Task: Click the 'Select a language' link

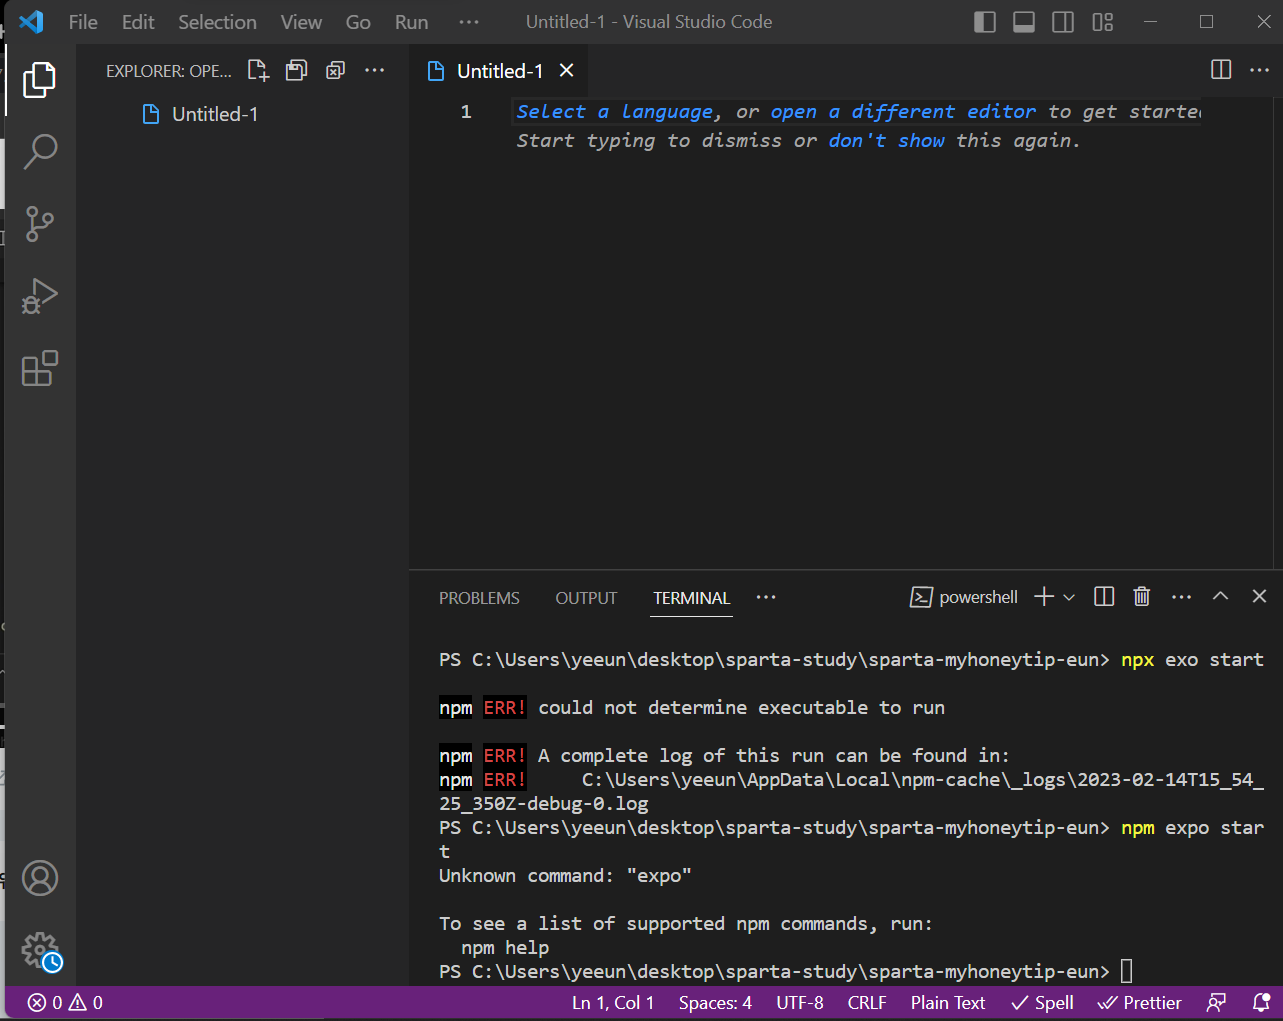Action: tap(614, 112)
